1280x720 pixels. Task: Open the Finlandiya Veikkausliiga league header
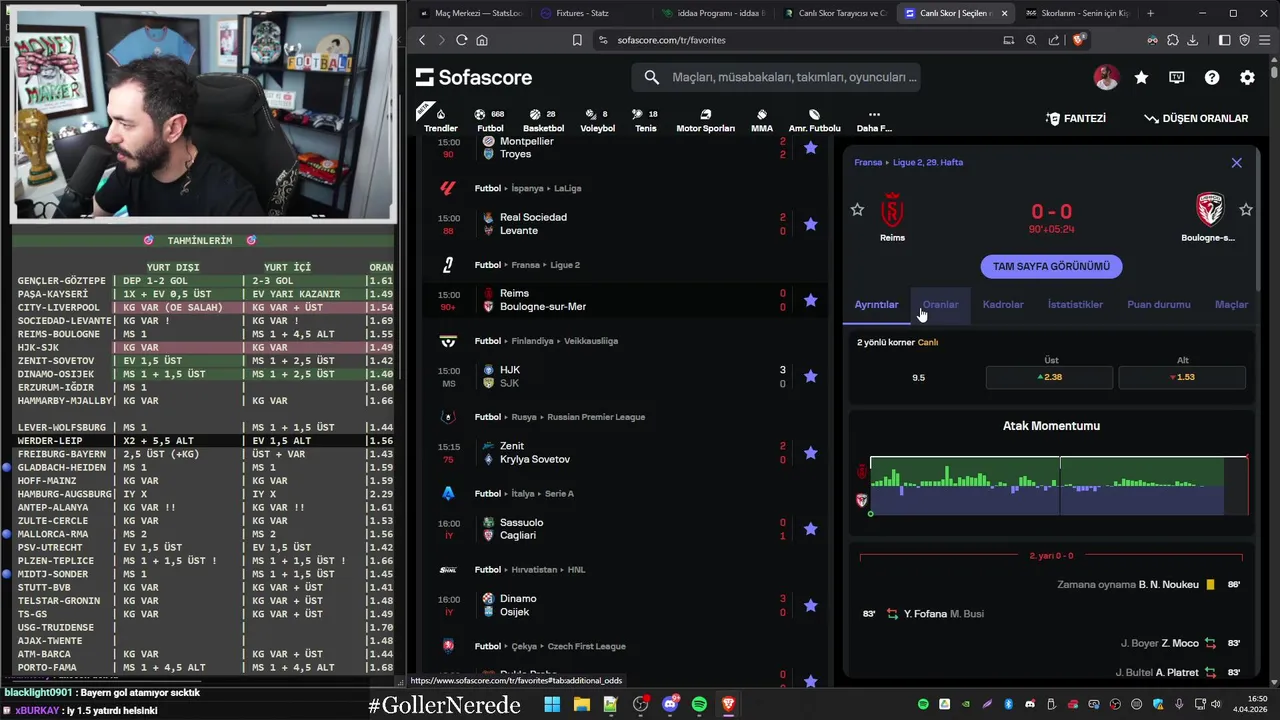546,341
